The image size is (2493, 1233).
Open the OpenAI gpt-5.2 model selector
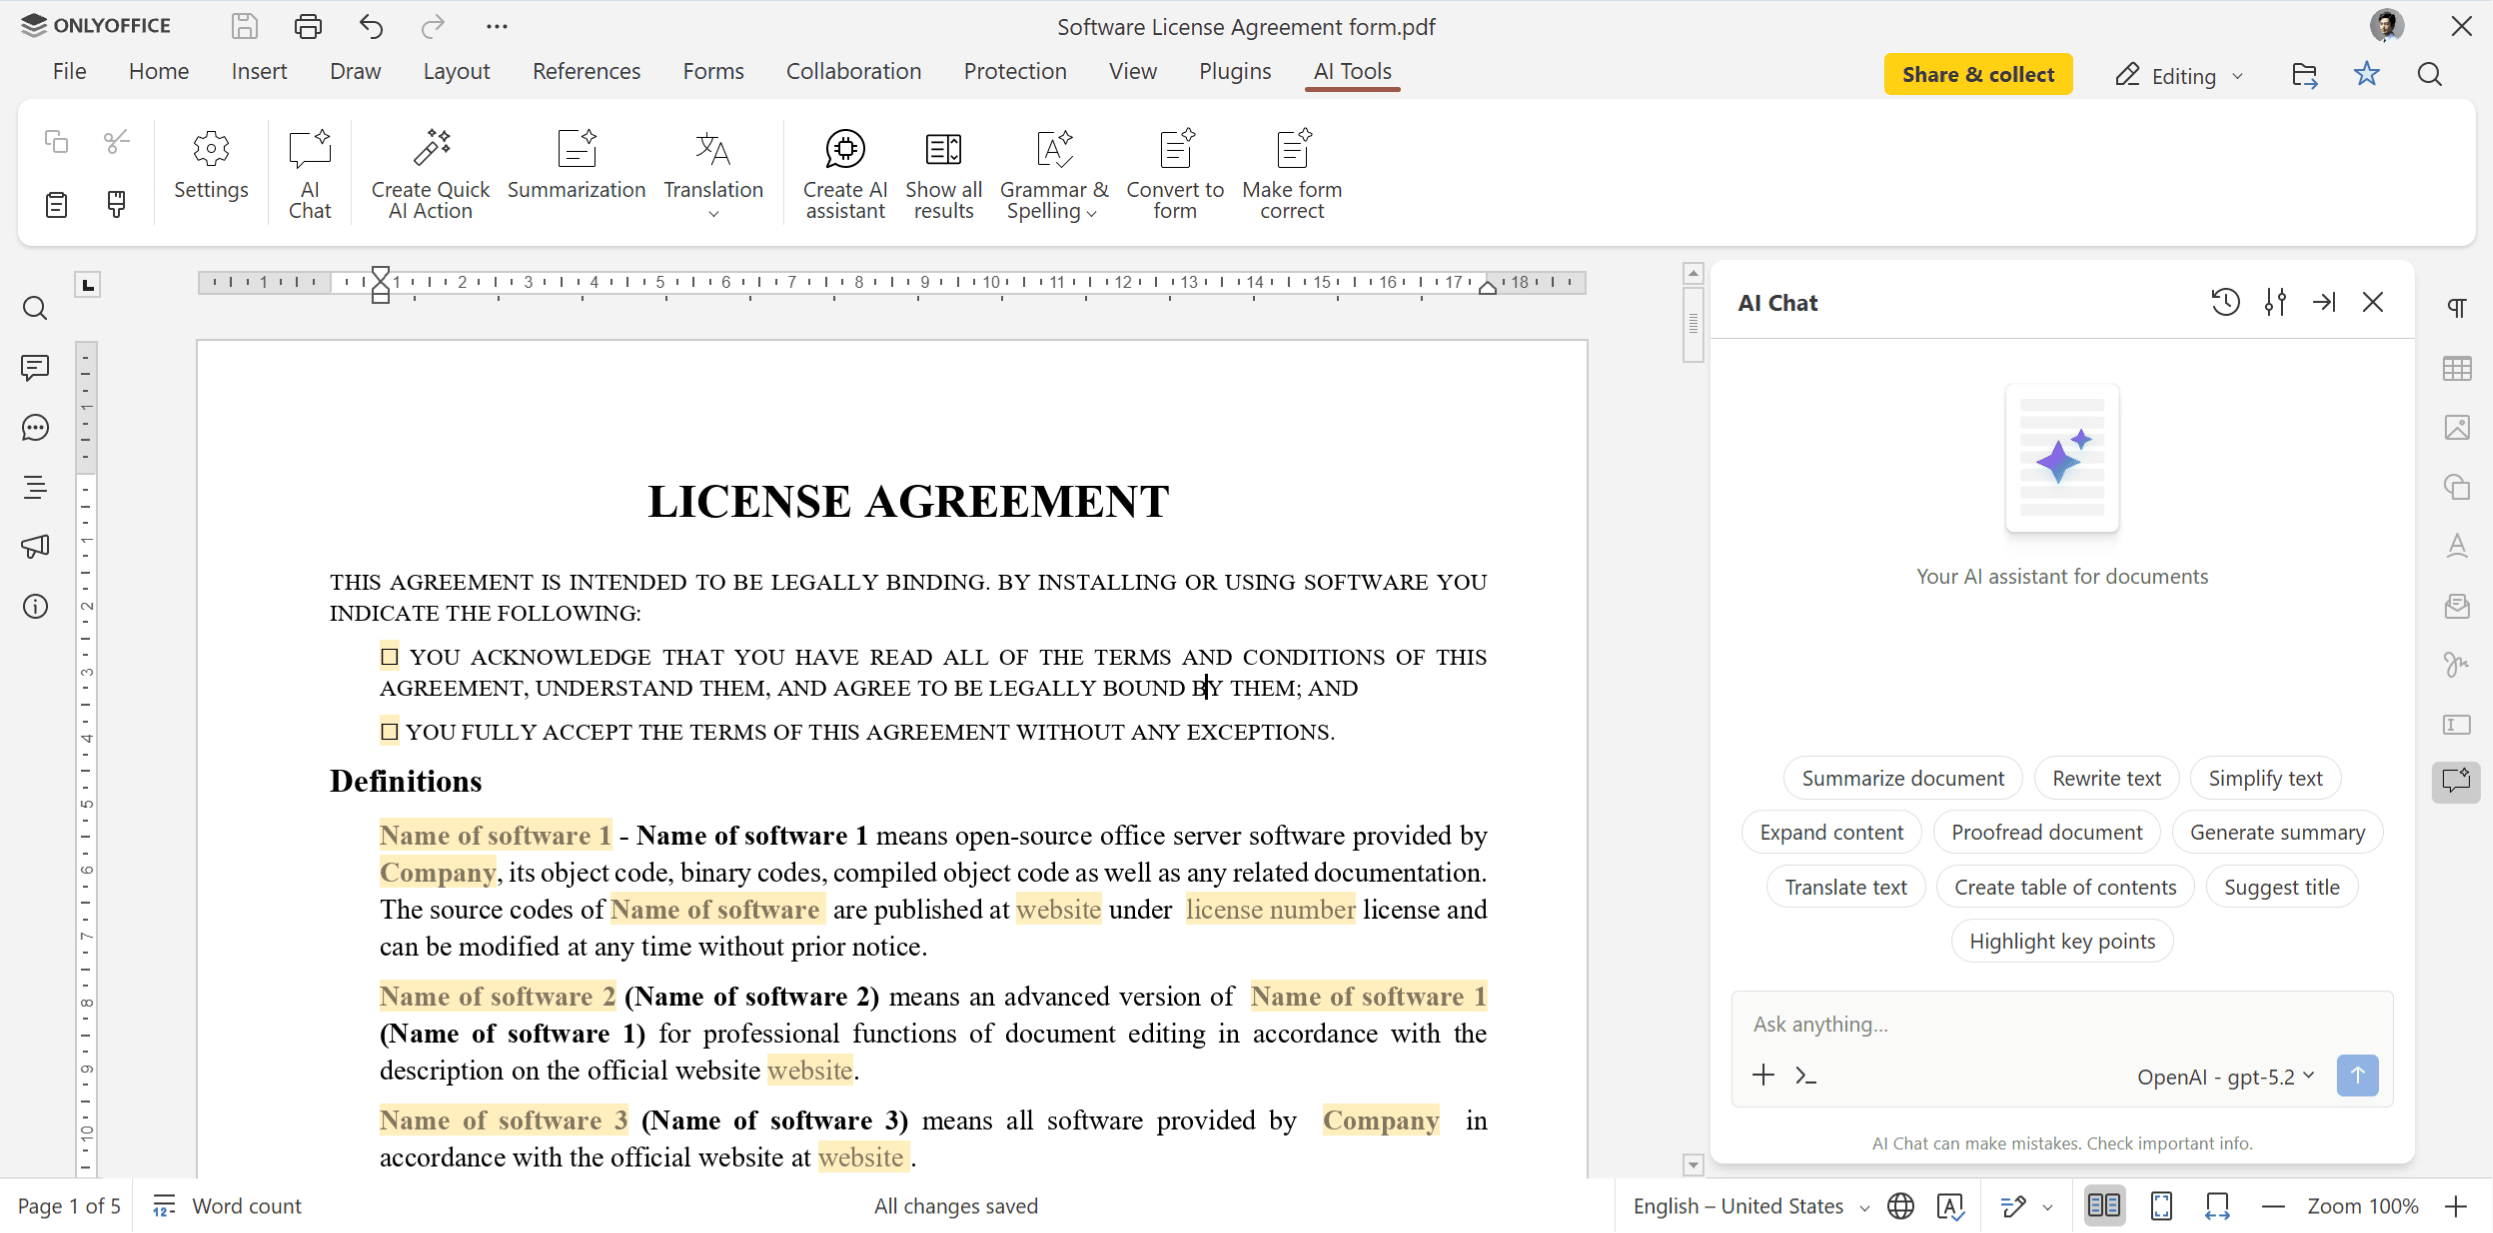pyautogui.click(x=2226, y=1076)
